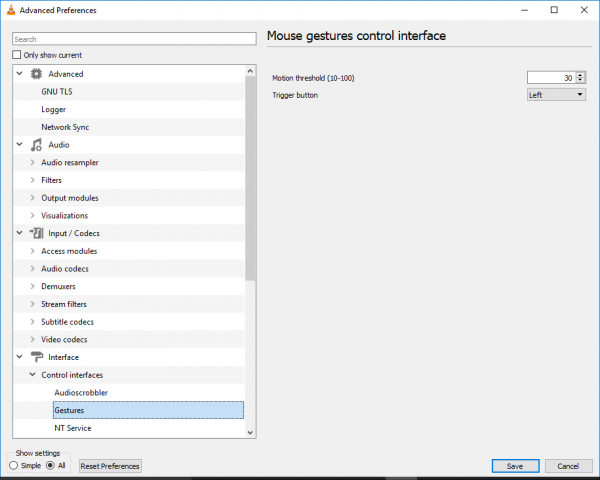The image size is (600, 480).
Task: Select the All settings radio button
Action: (50, 465)
